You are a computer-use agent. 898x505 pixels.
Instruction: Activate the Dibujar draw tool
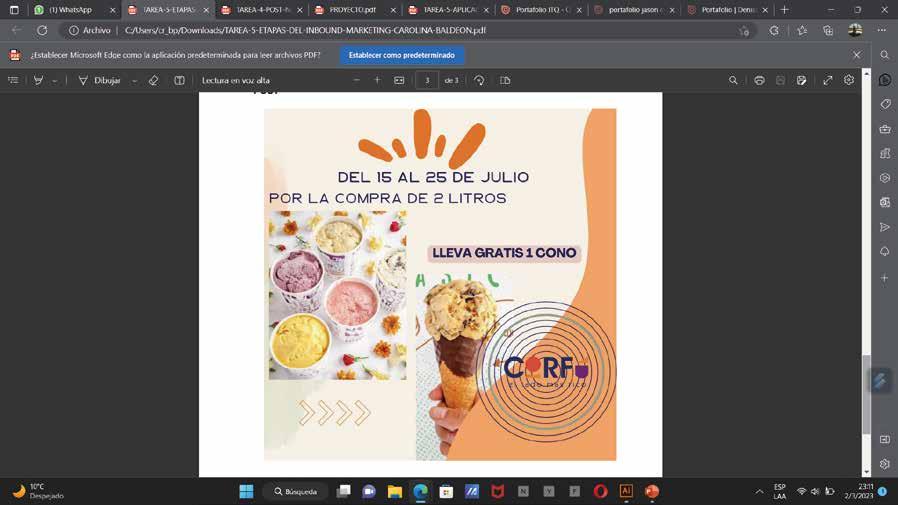coord(99,81)
